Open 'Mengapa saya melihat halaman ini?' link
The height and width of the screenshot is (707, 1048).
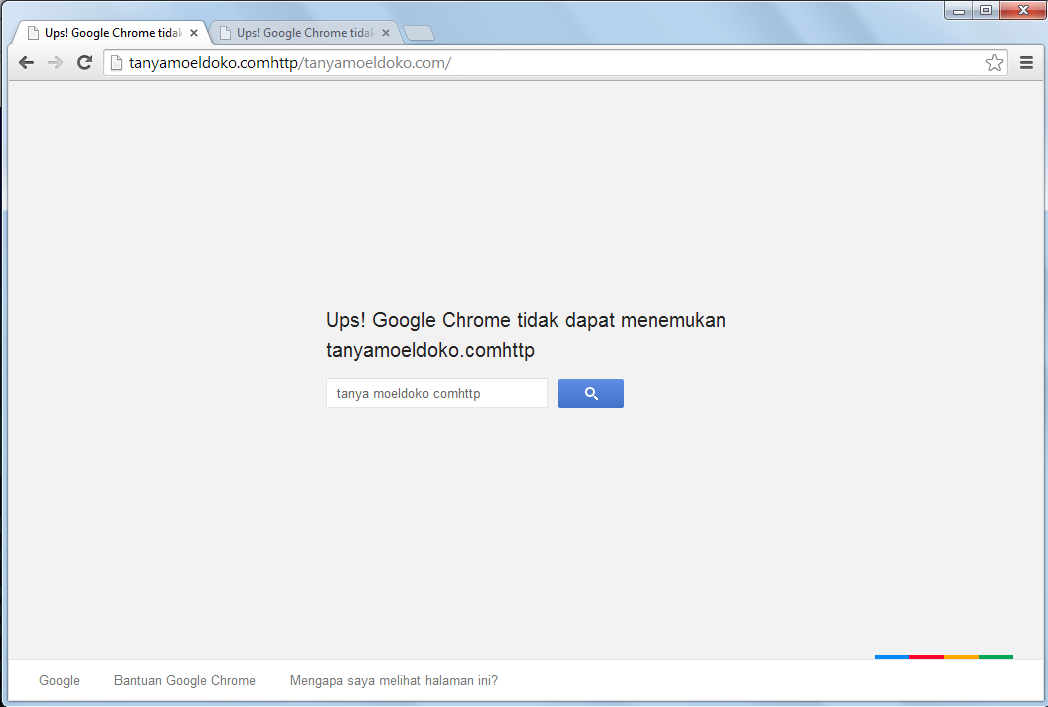(x=394, y=680)
